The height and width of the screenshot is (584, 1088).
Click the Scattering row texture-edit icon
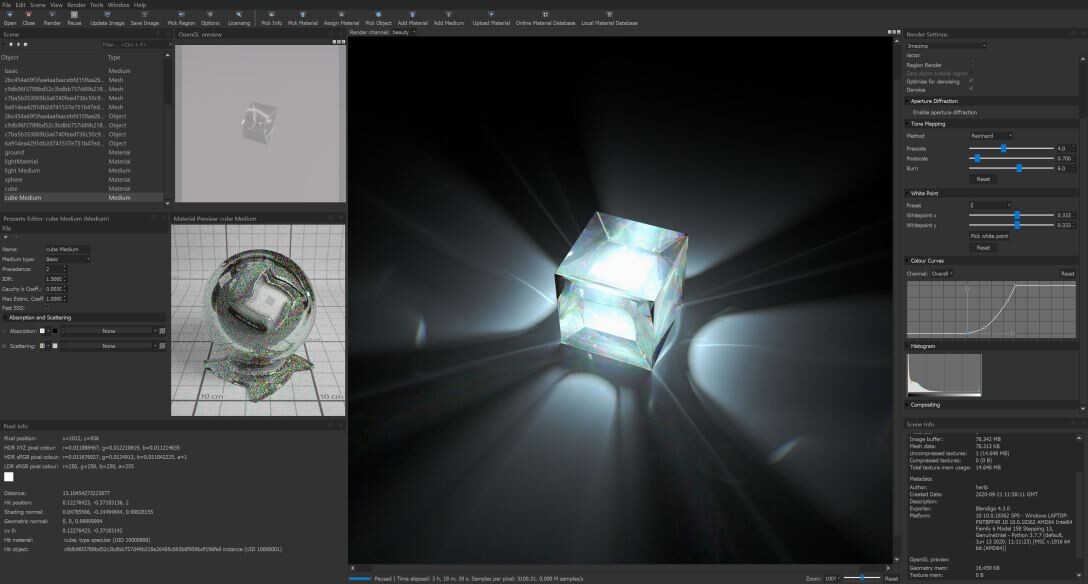coord(162,345)
